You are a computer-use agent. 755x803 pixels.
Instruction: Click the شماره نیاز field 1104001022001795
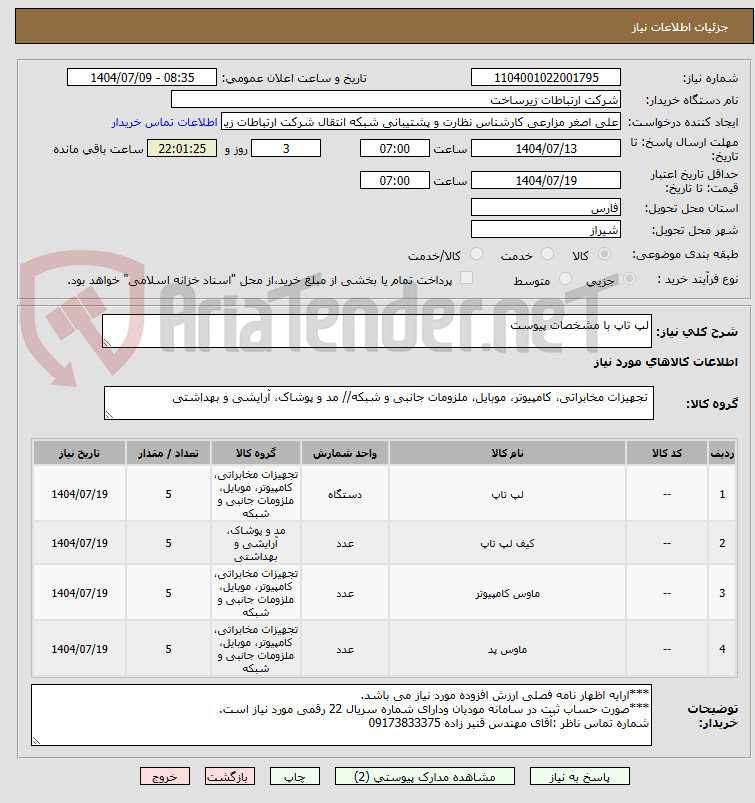546,77
